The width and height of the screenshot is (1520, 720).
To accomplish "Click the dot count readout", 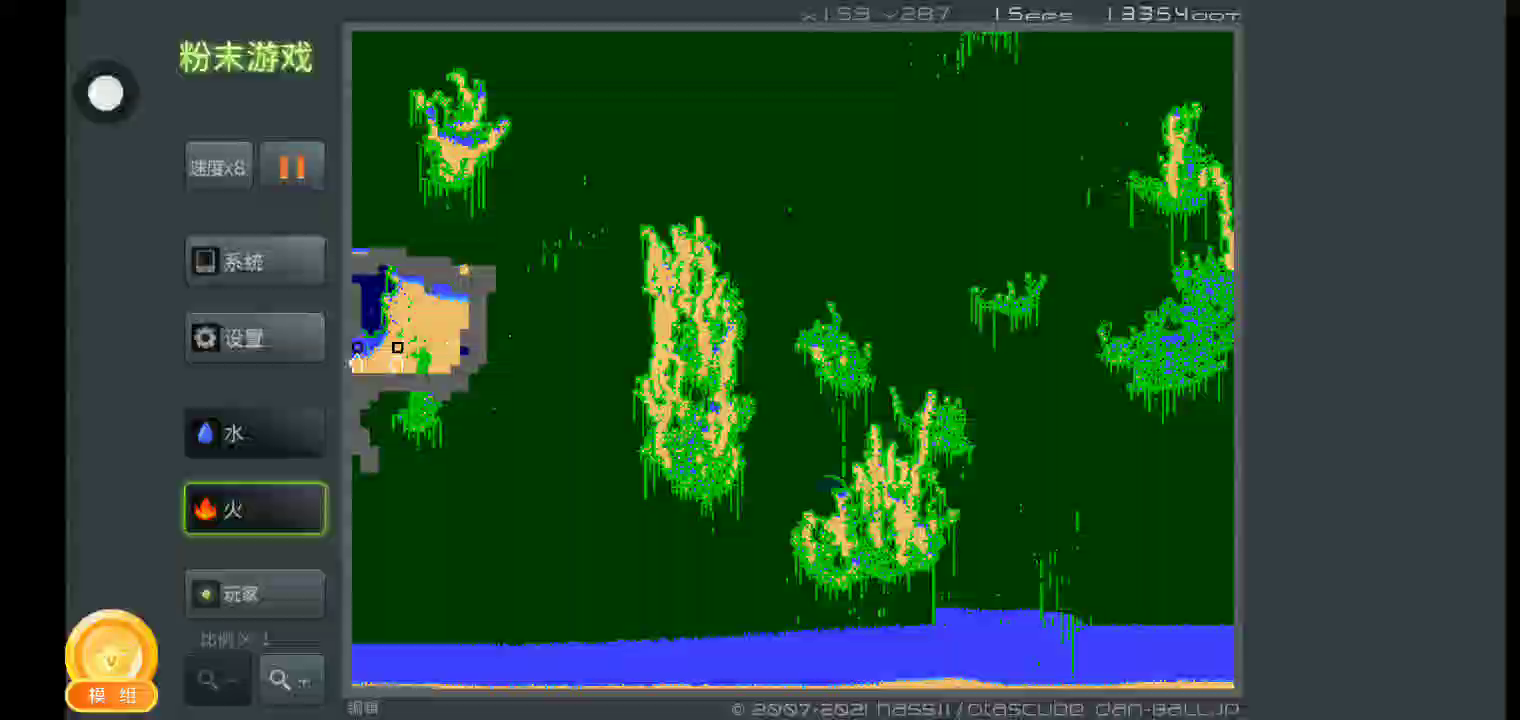I will (x=1172, y=14).
